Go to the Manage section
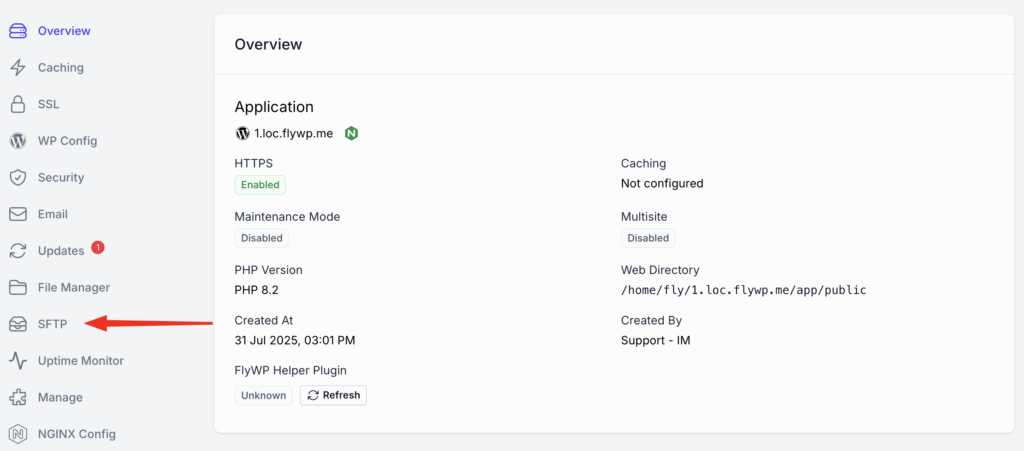Viewport: 1024px width, 451px height. click(60, 397)
